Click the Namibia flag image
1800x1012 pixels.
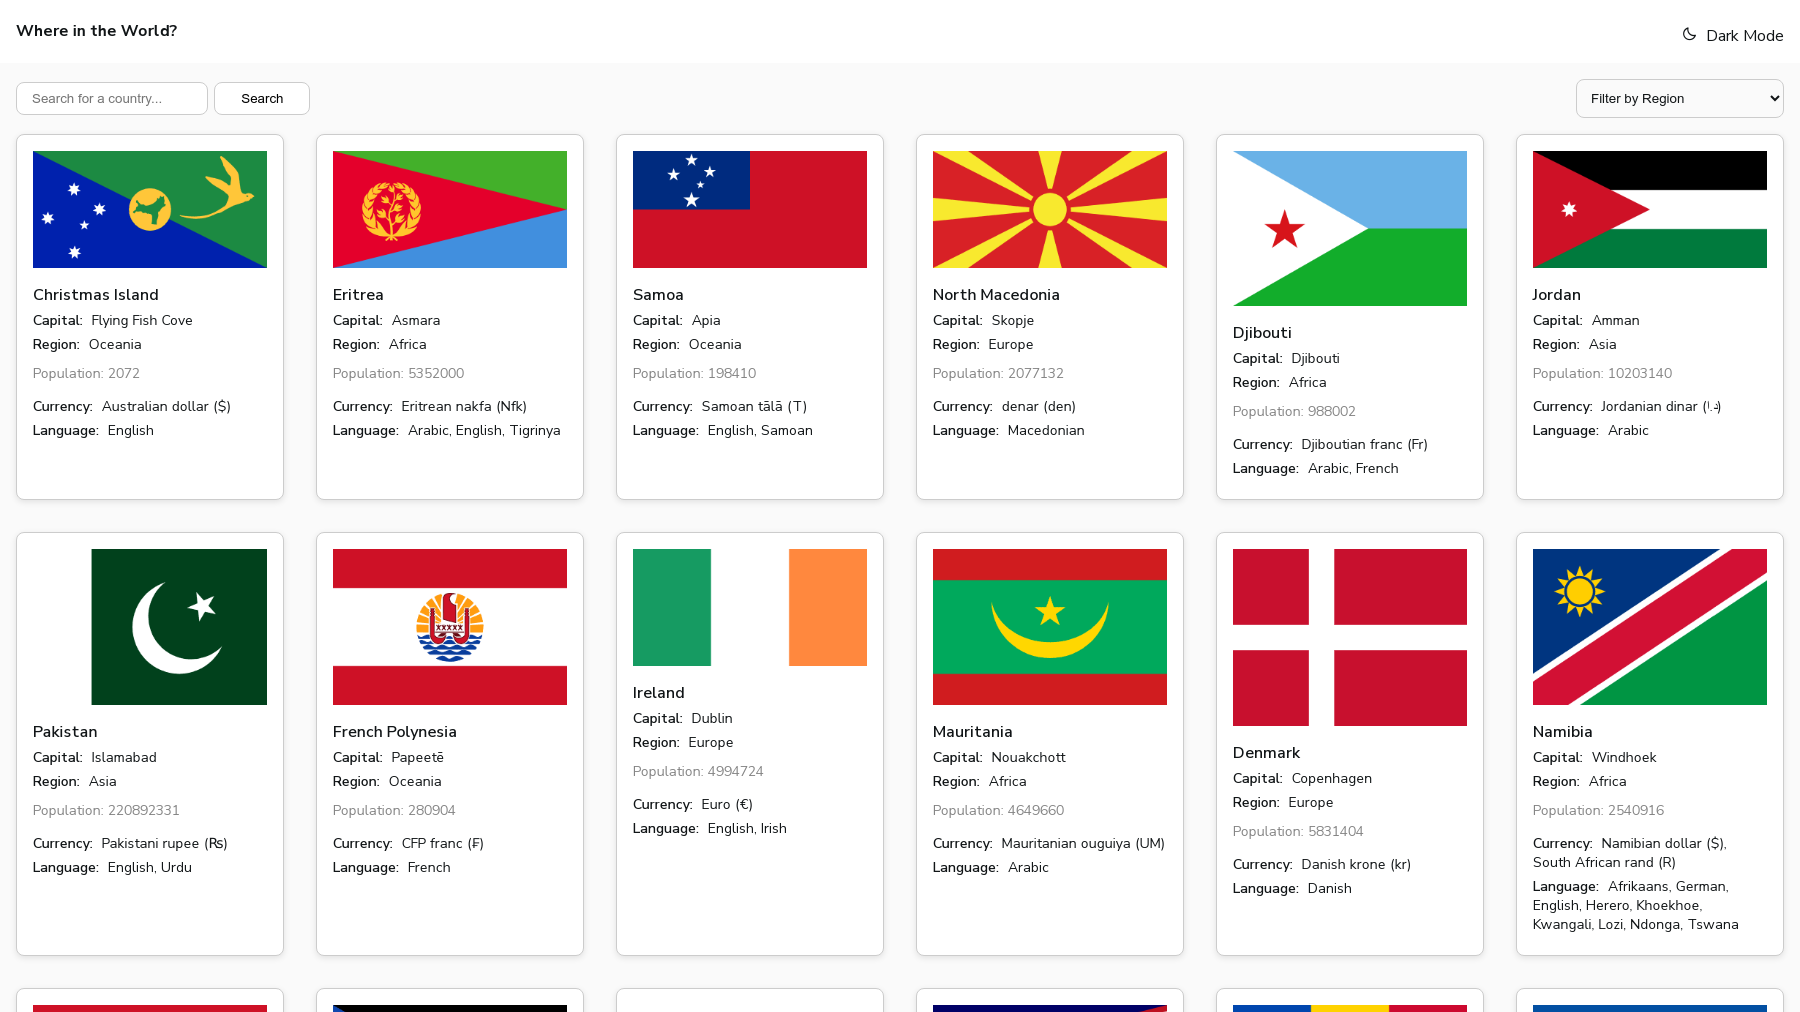1650,626
